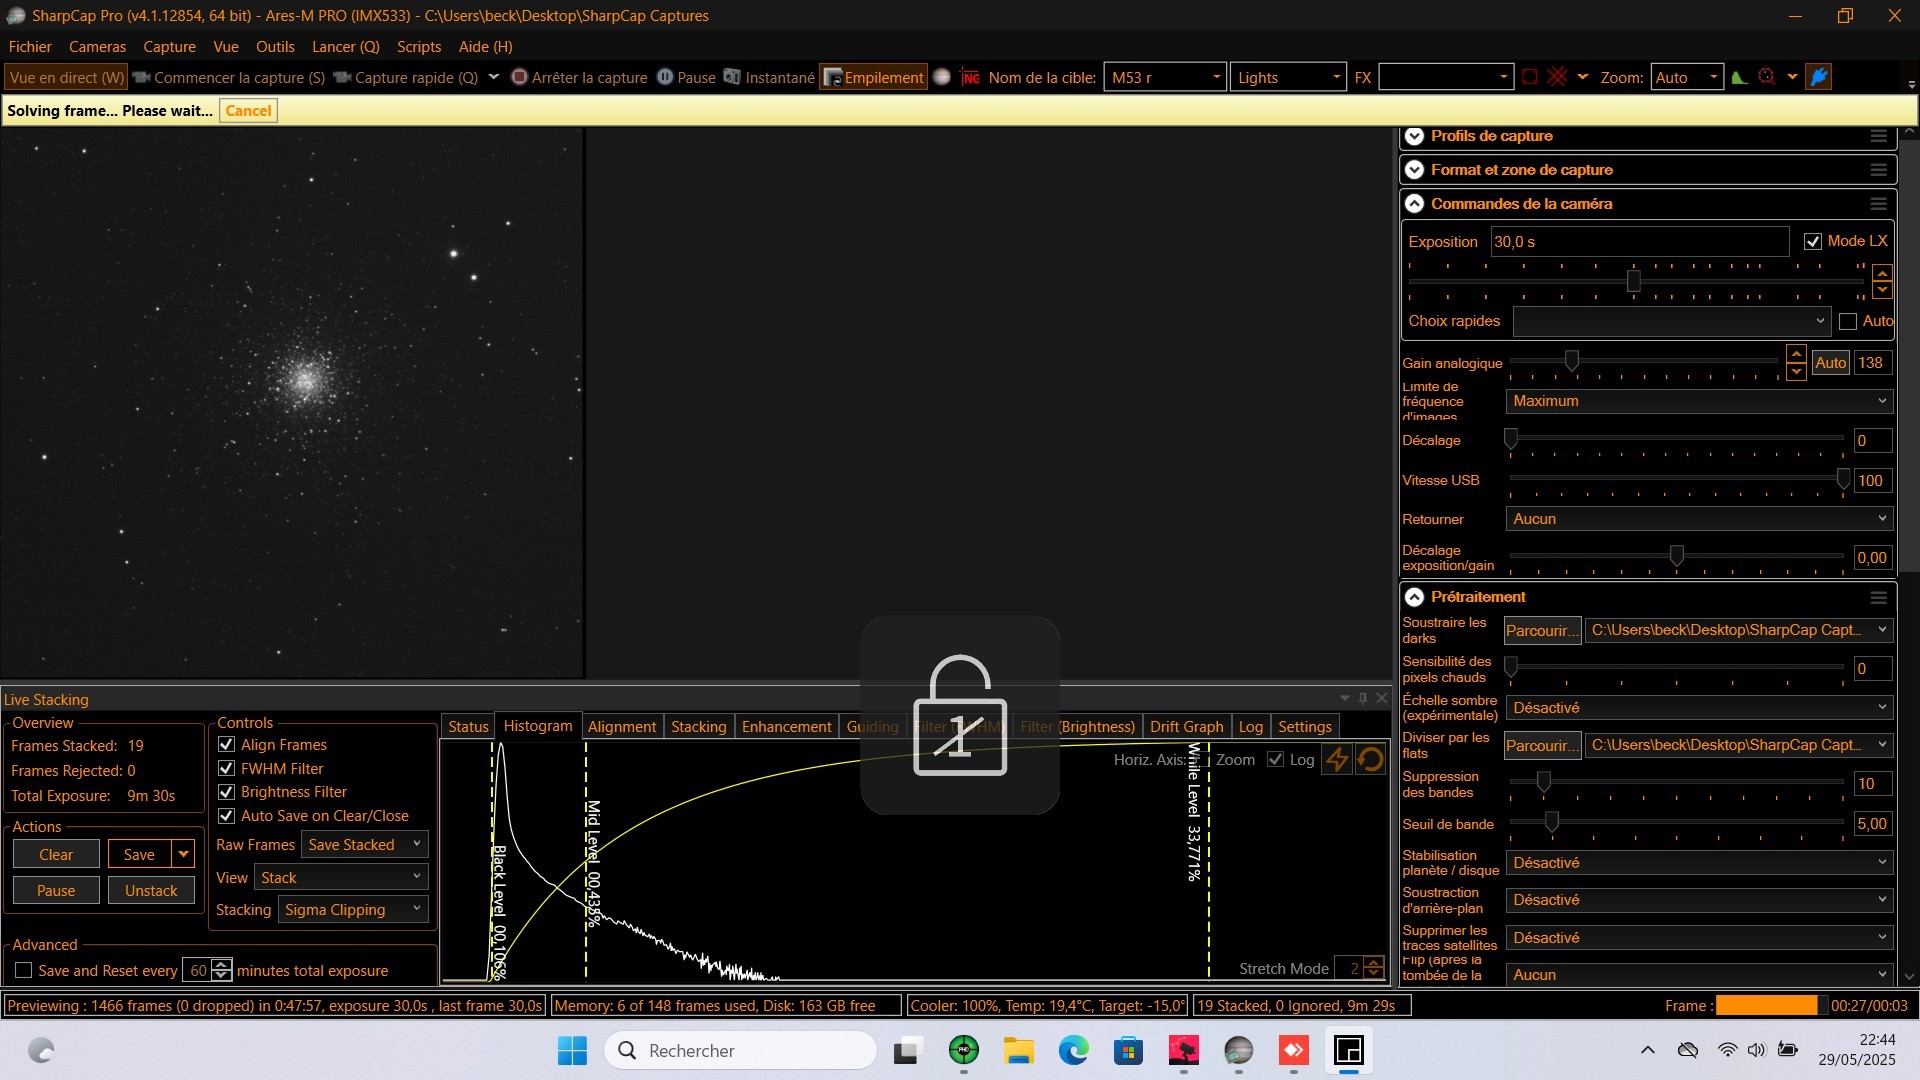
Task: Switch to the Drift Graph tab
Action: pos(1186,726)
